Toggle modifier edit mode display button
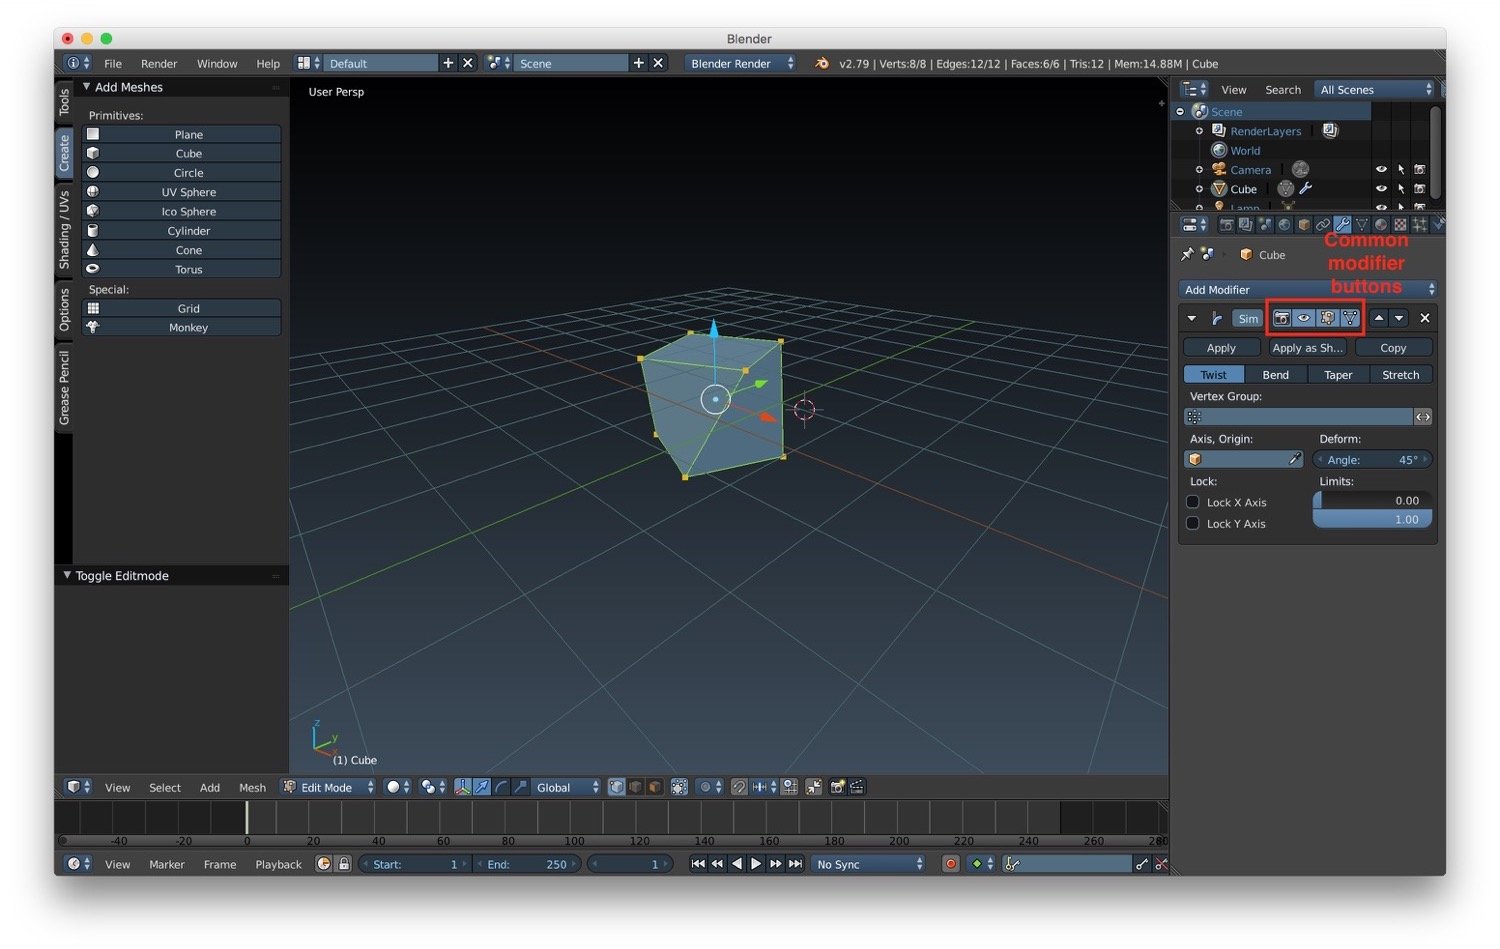 click(1327, 318)
